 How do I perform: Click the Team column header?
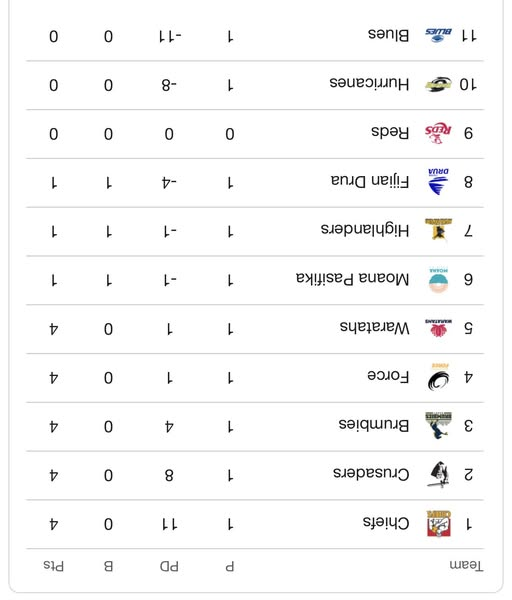coord(466,566)
